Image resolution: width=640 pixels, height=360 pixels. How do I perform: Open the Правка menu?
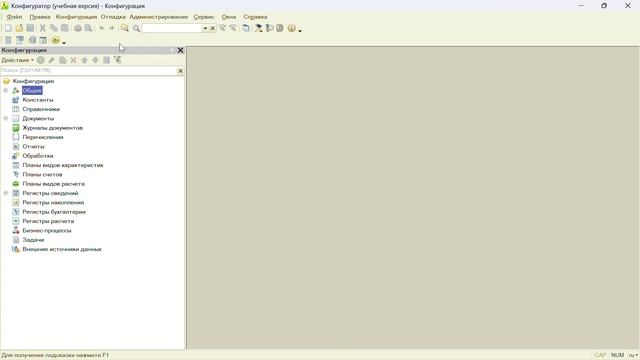[x=40, y=17]
